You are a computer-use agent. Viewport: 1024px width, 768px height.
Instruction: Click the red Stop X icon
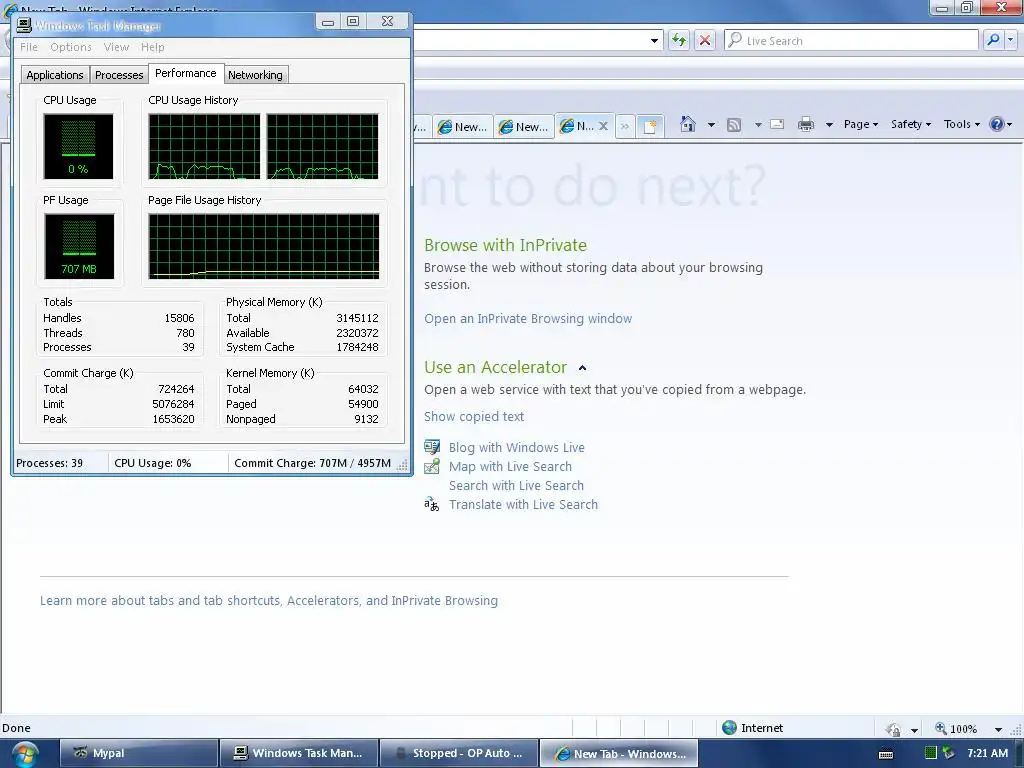(x=705, y=40)
